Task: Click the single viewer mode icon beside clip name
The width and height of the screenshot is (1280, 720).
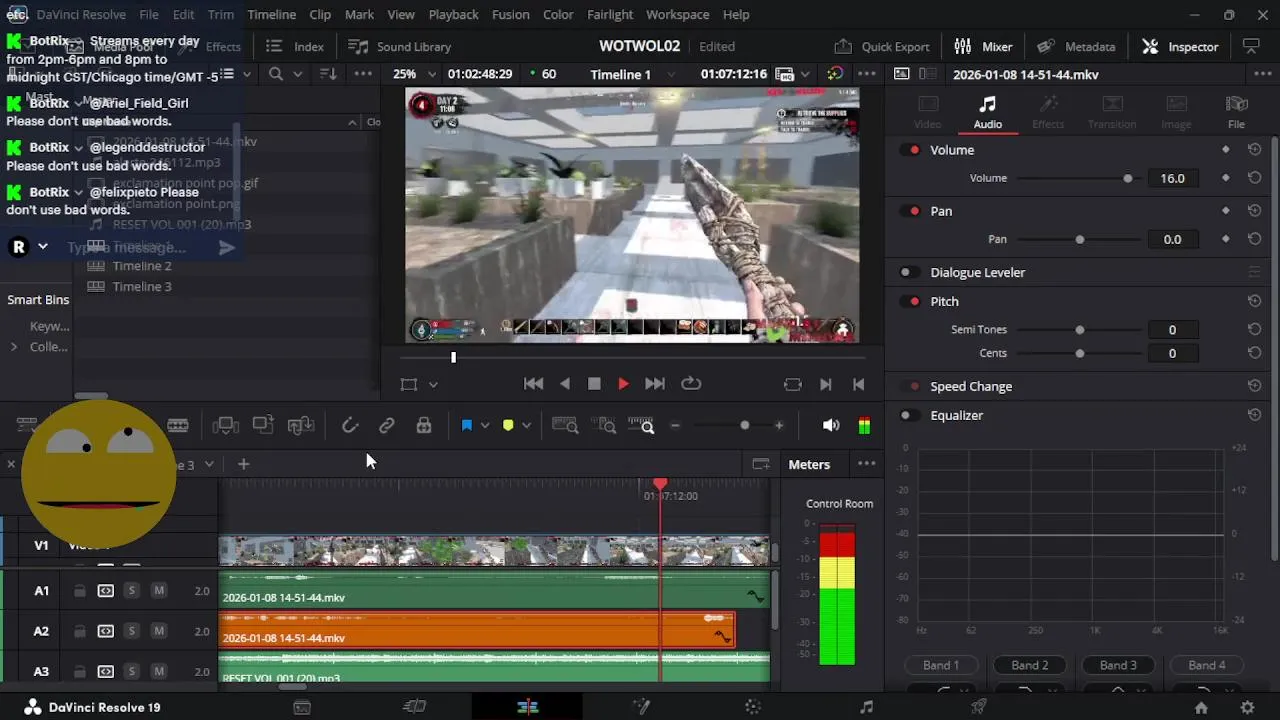Action: [x=901, y=74]
